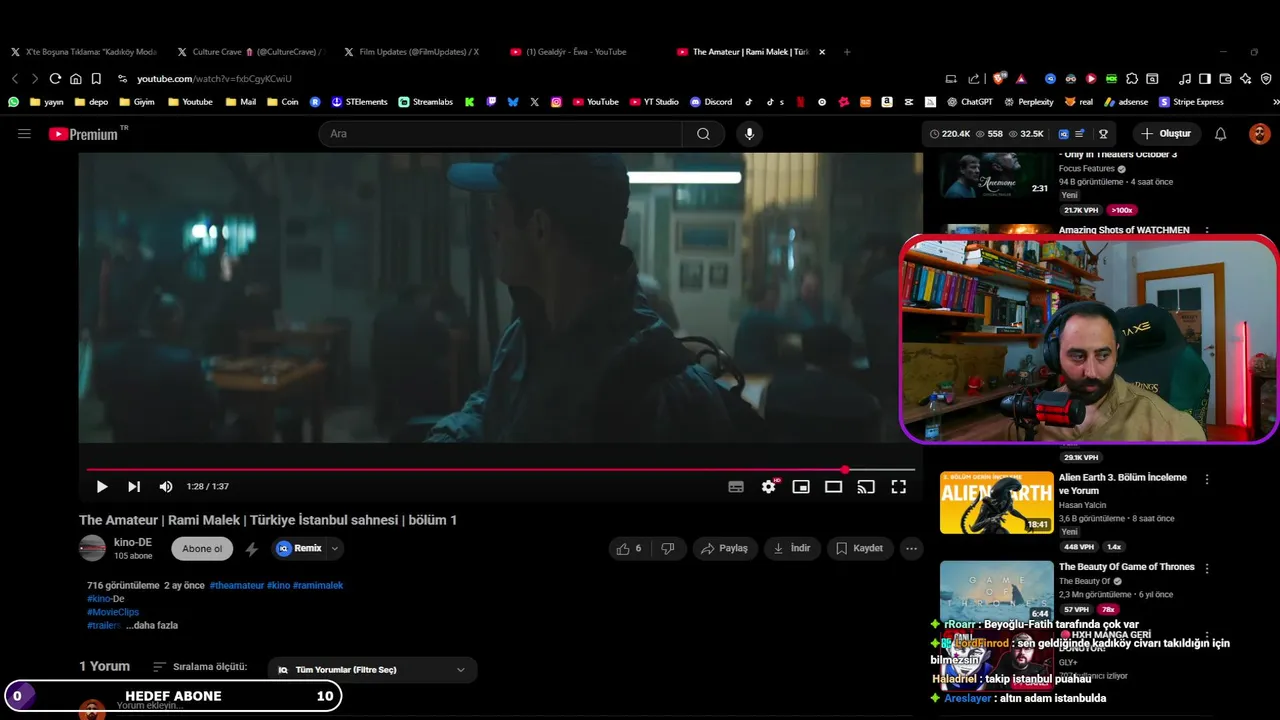Open the Brave Shields lion icon
This screenshot has width=1280, height=720.
pyautogui.click(x=999, y=79)
